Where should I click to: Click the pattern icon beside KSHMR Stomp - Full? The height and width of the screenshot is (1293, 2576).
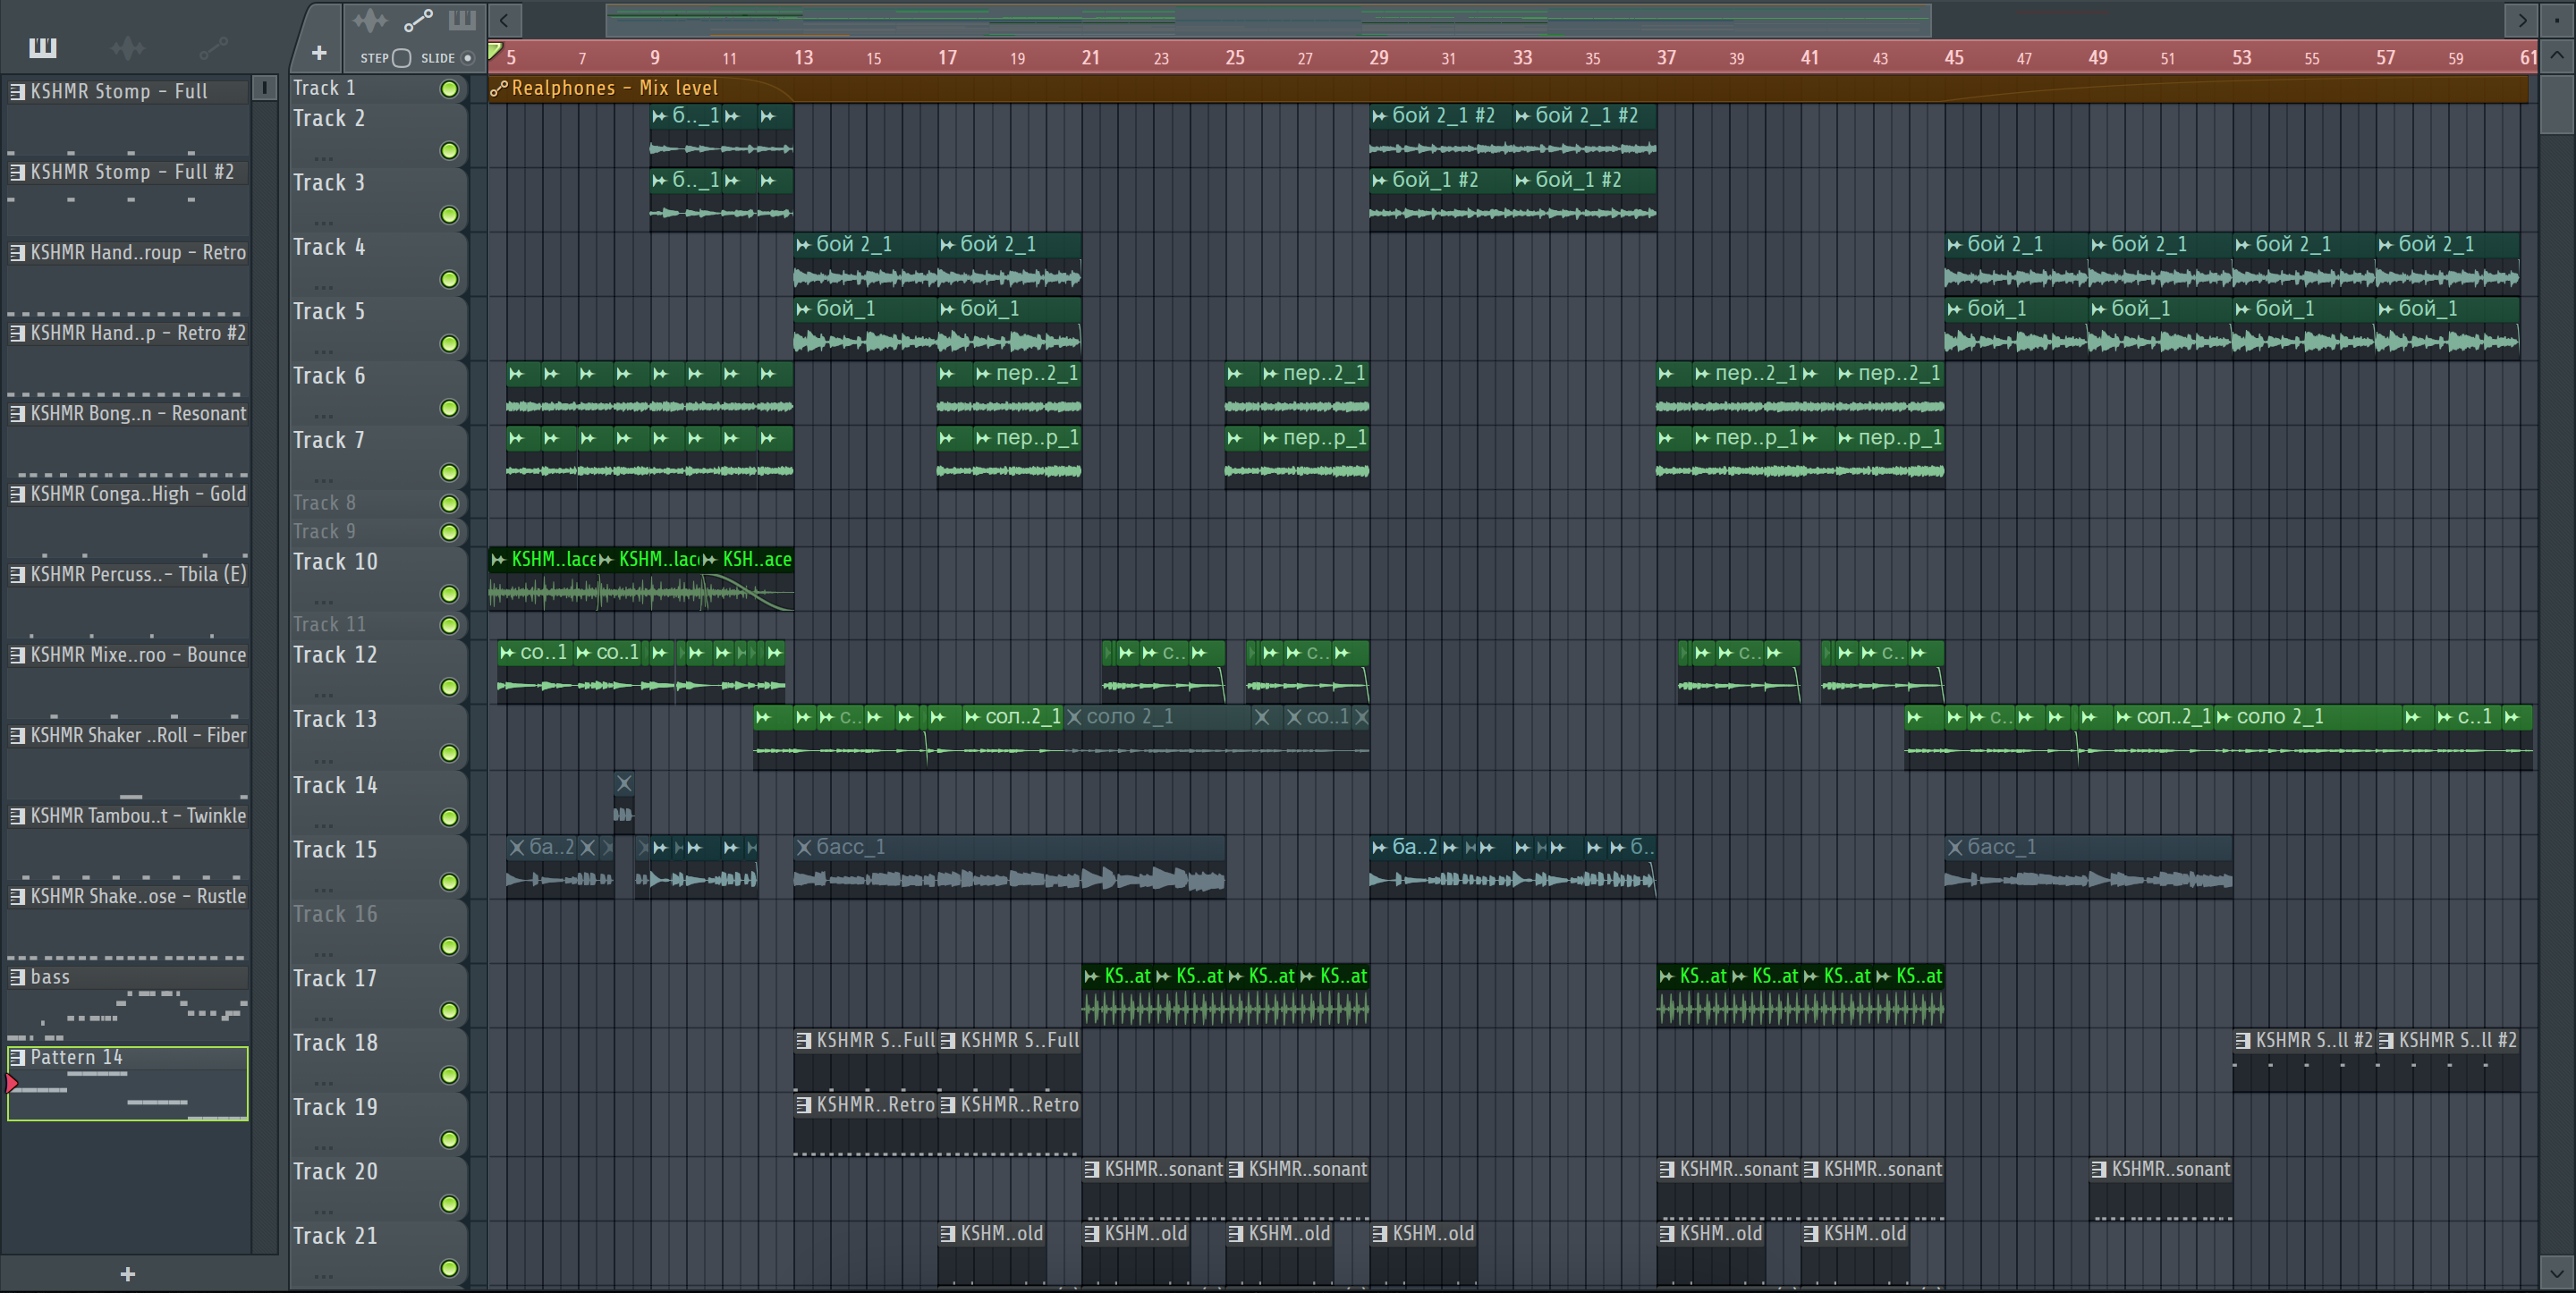17,91
